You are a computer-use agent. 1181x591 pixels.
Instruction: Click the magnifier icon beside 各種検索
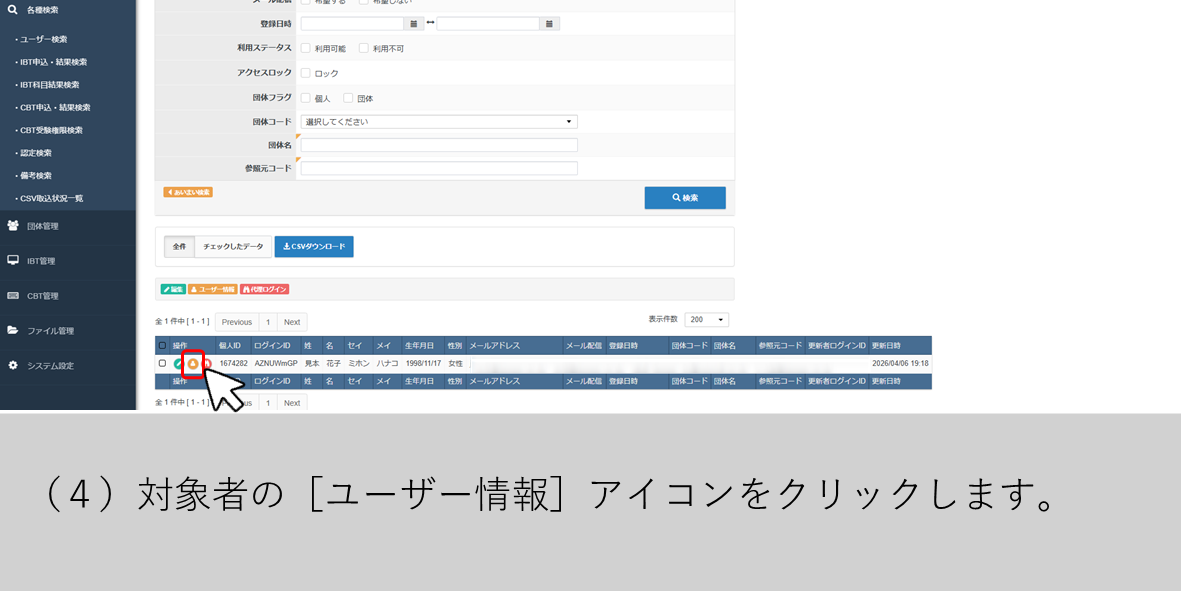coord(12,10)
